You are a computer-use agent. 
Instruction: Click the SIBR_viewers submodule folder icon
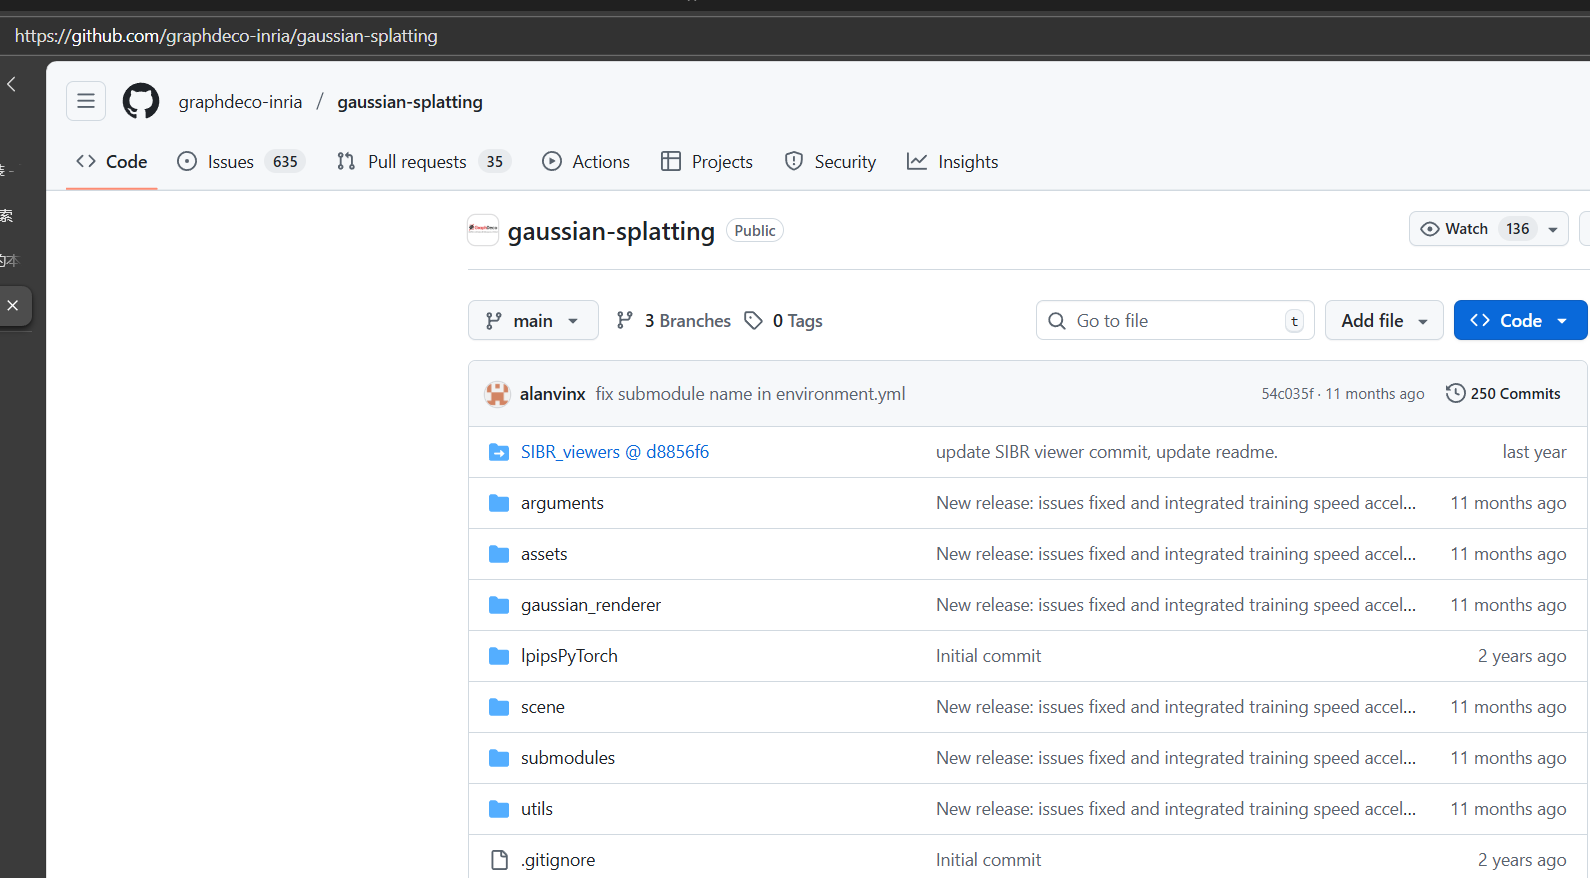499,452
